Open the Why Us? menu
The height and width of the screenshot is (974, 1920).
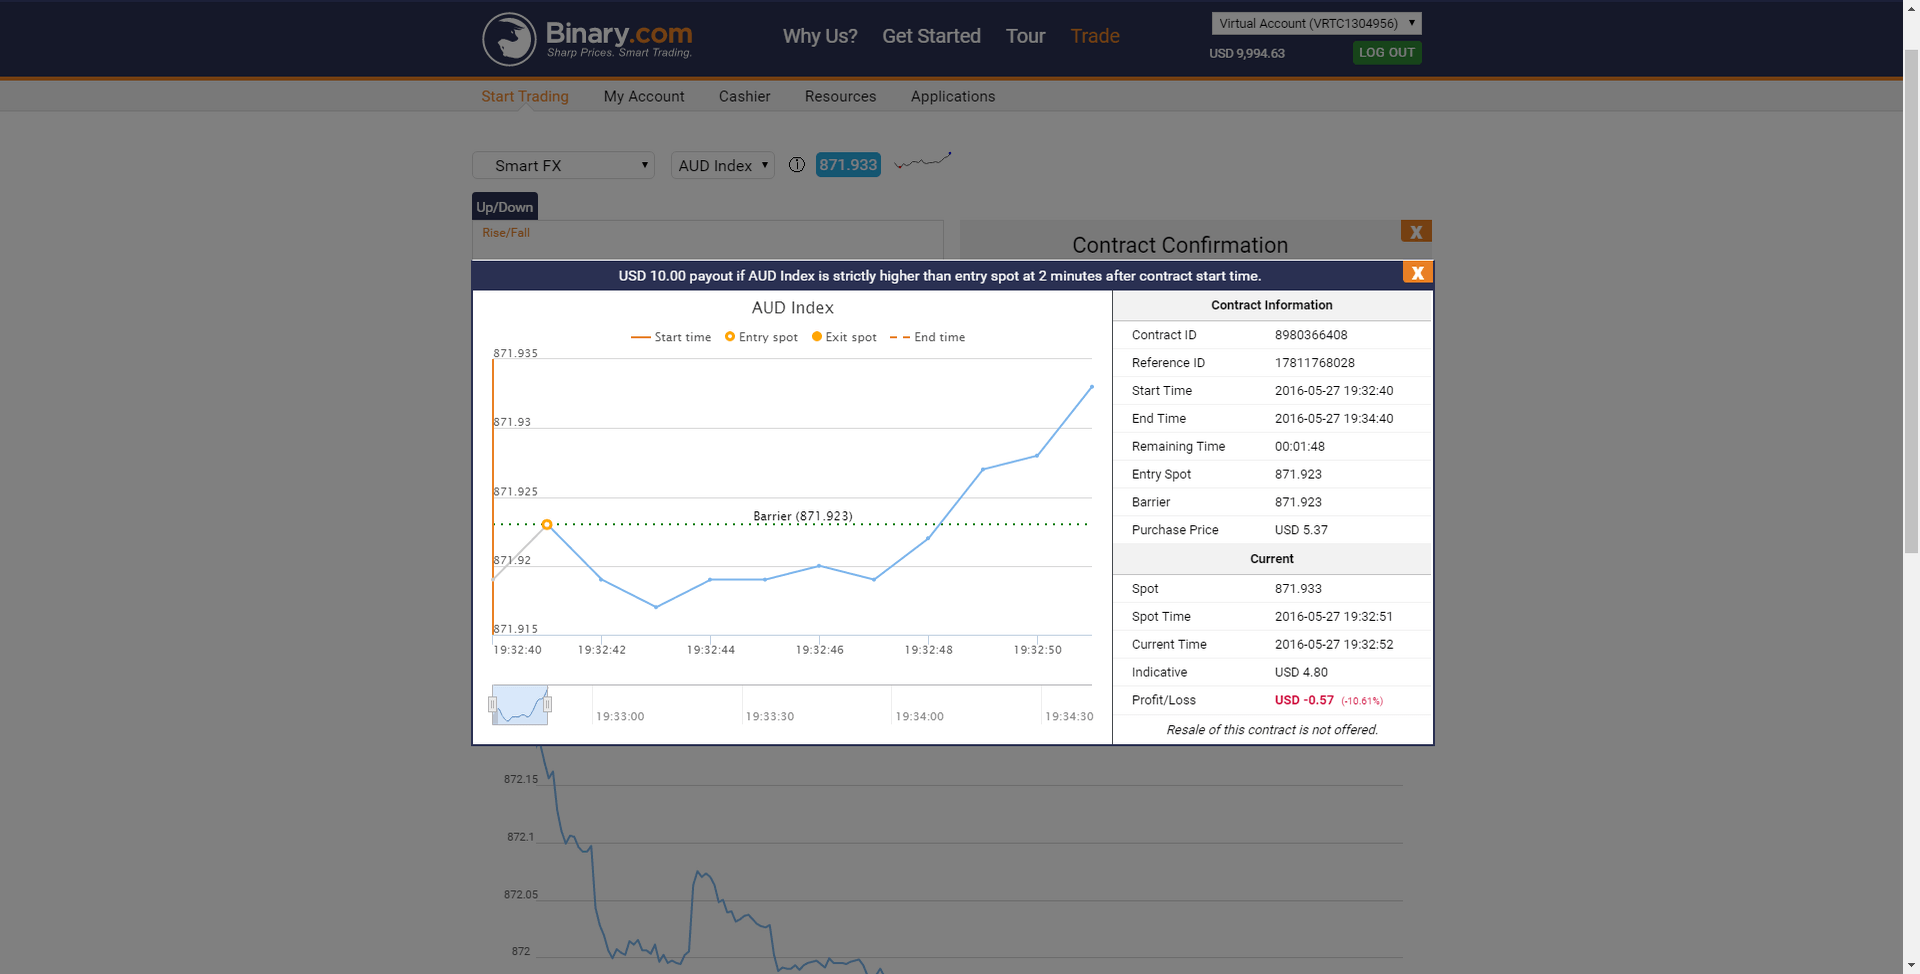[820, 36]
